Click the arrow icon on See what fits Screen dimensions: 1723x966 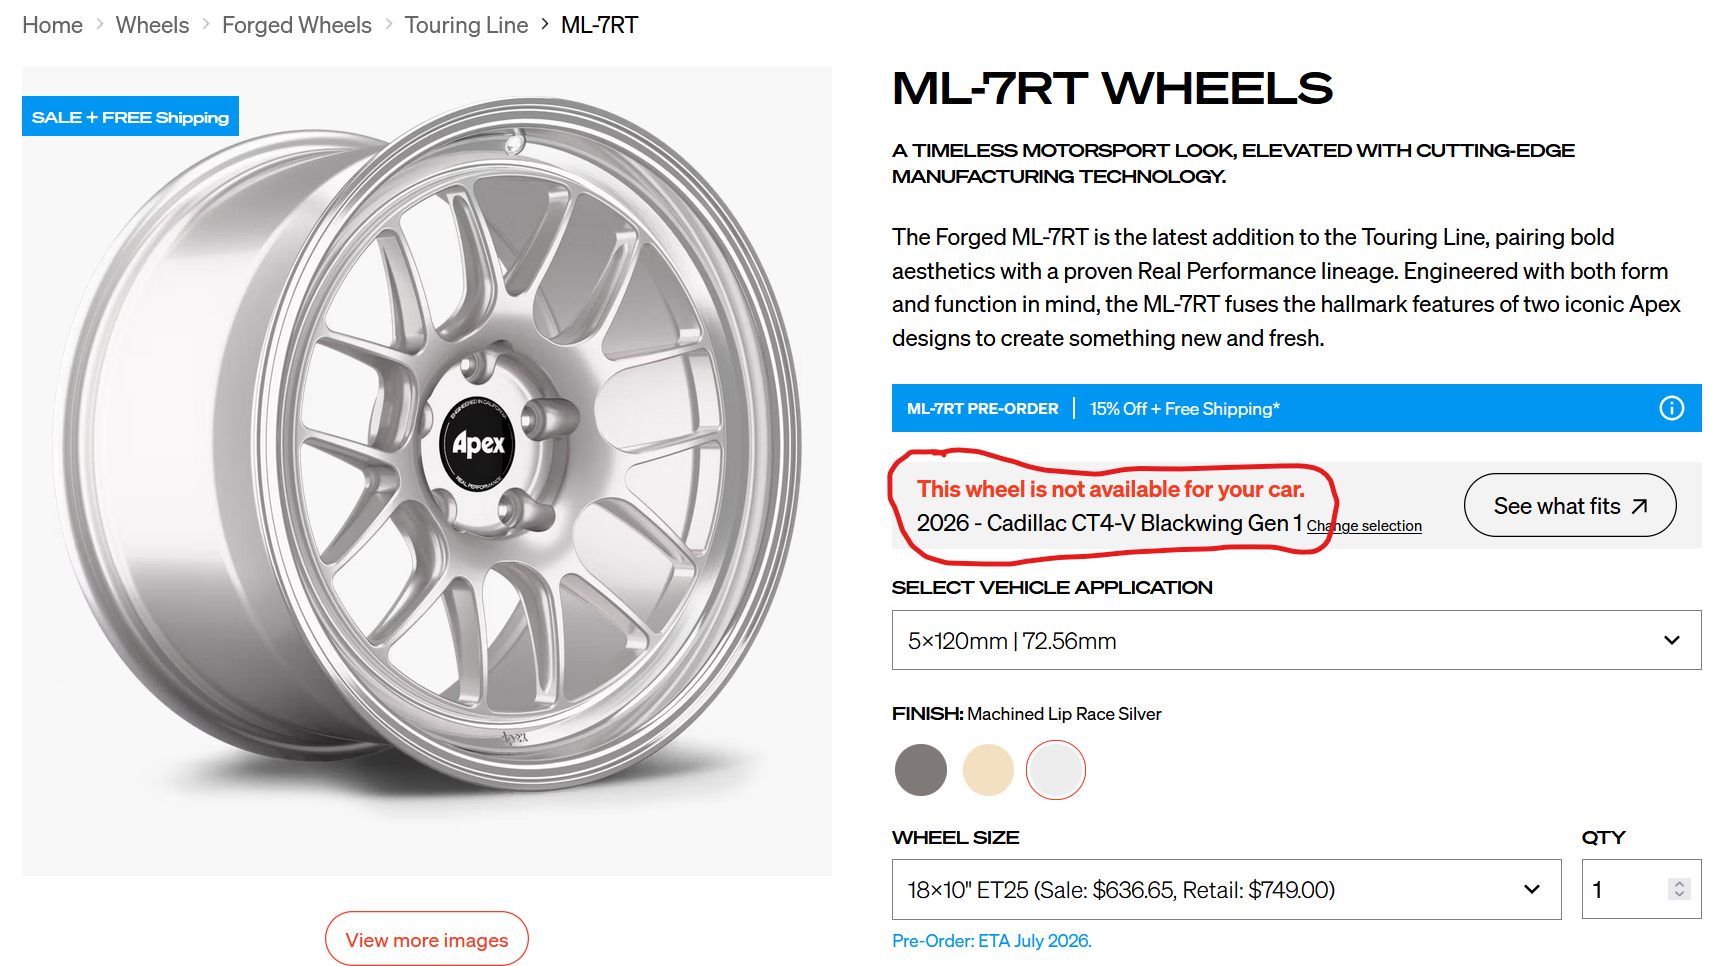1639,507
